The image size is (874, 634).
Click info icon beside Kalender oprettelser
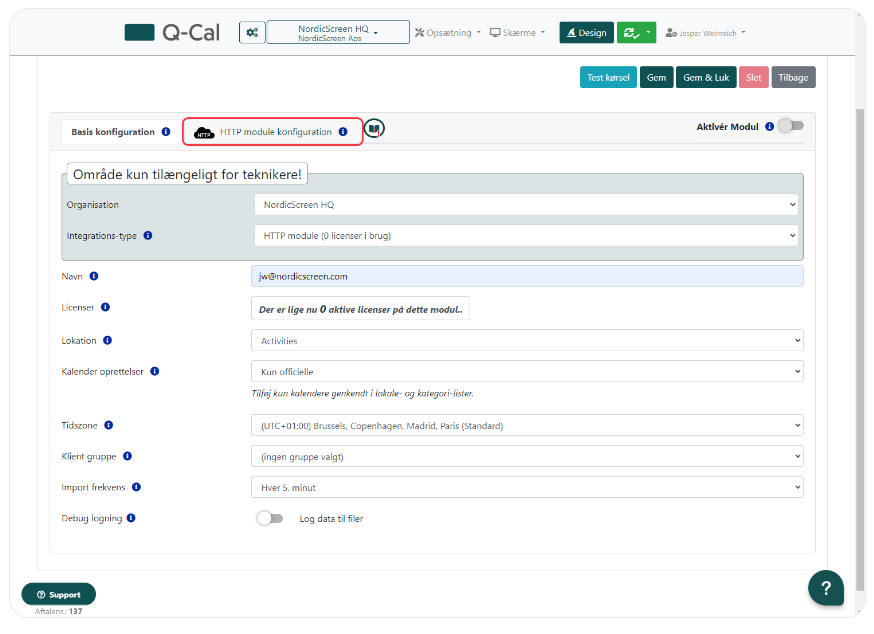[155, 371]
